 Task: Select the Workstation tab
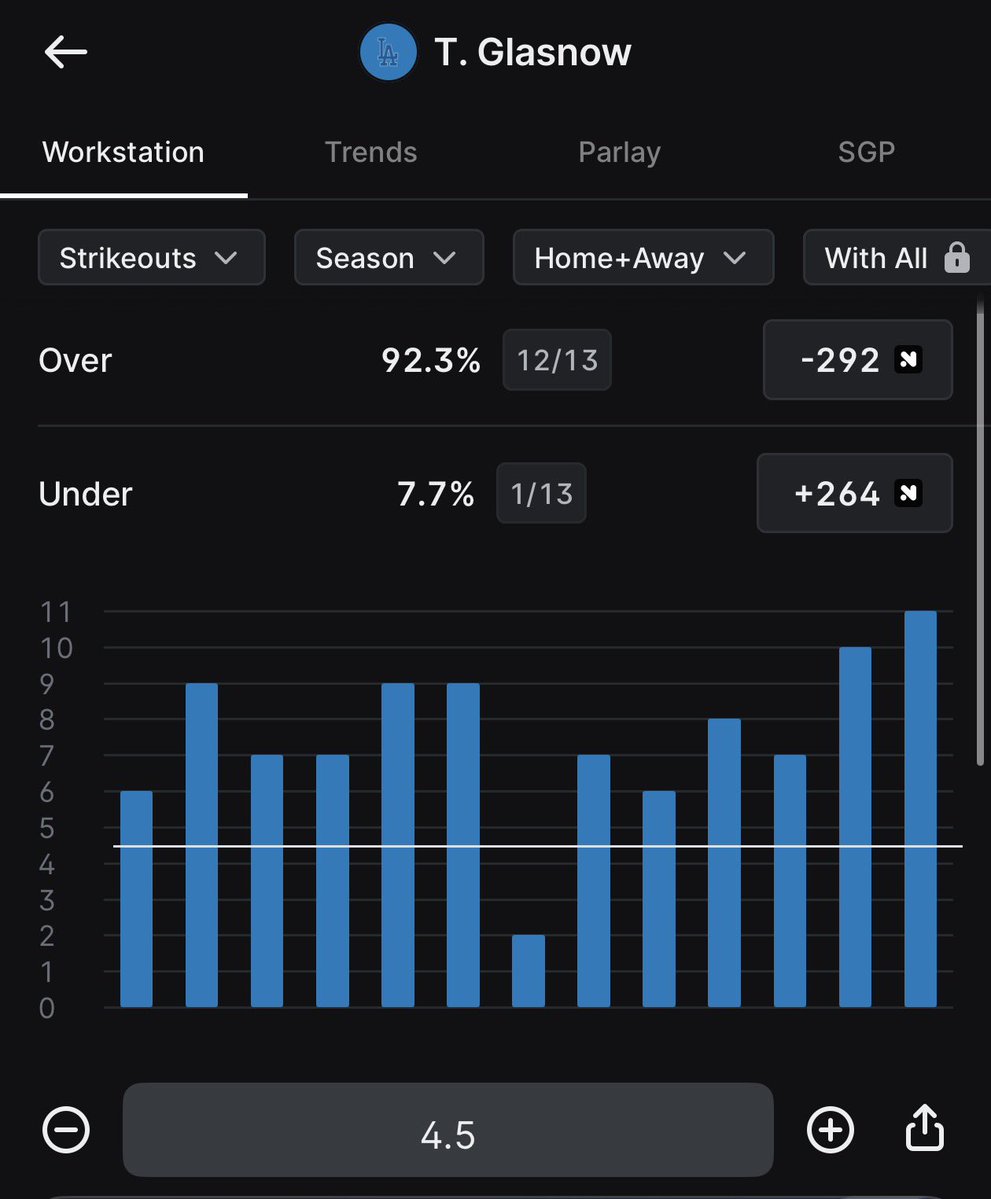[x=123, y=152]
